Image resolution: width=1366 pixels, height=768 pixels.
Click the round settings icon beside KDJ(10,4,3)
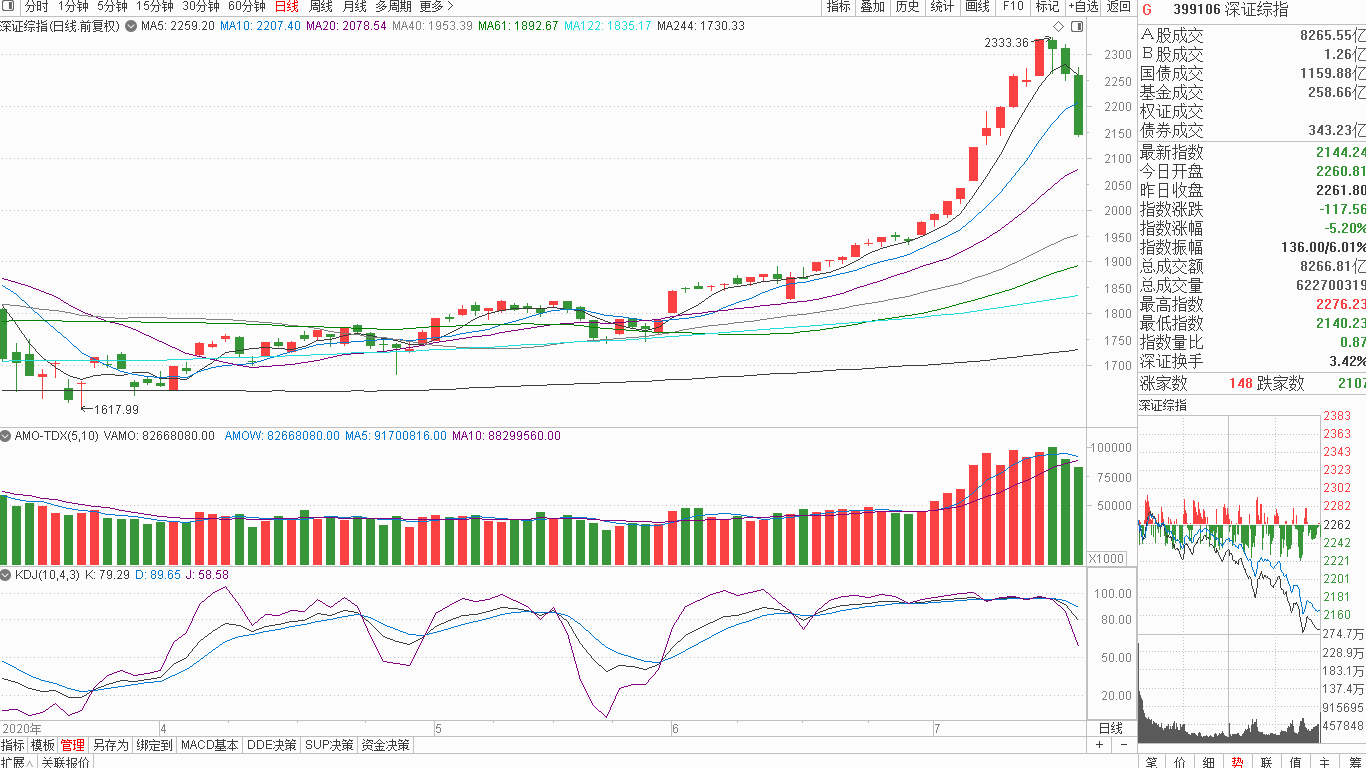click(x=6, y=575)
